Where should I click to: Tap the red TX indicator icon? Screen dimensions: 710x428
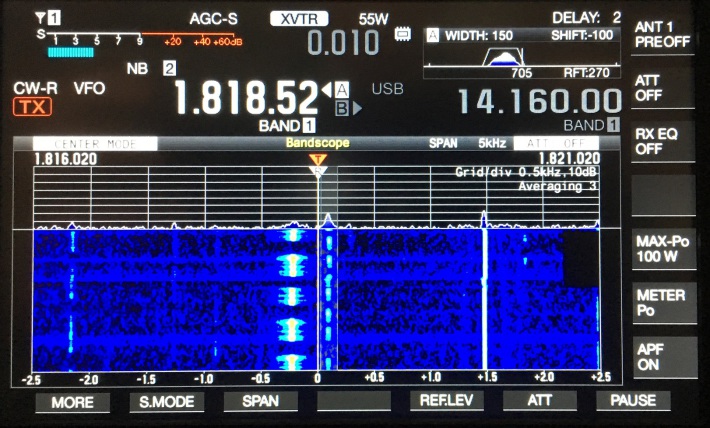pos(33,108)
